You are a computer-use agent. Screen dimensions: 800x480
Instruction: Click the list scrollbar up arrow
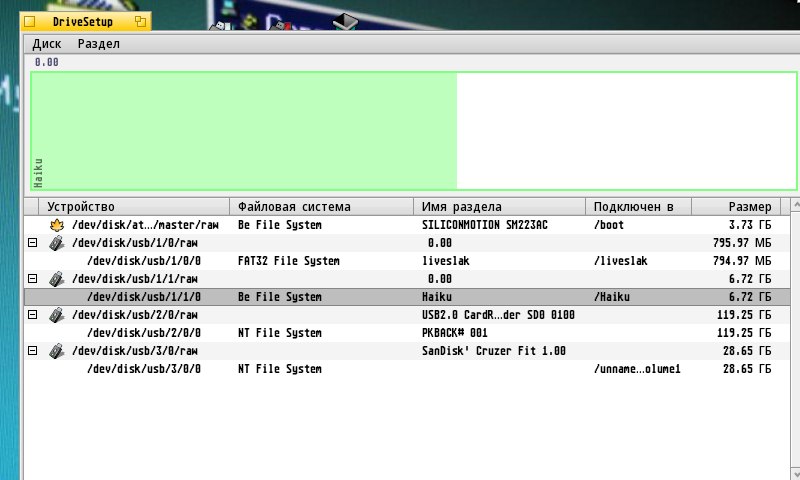pyautogui.click(x=795, y=205)
